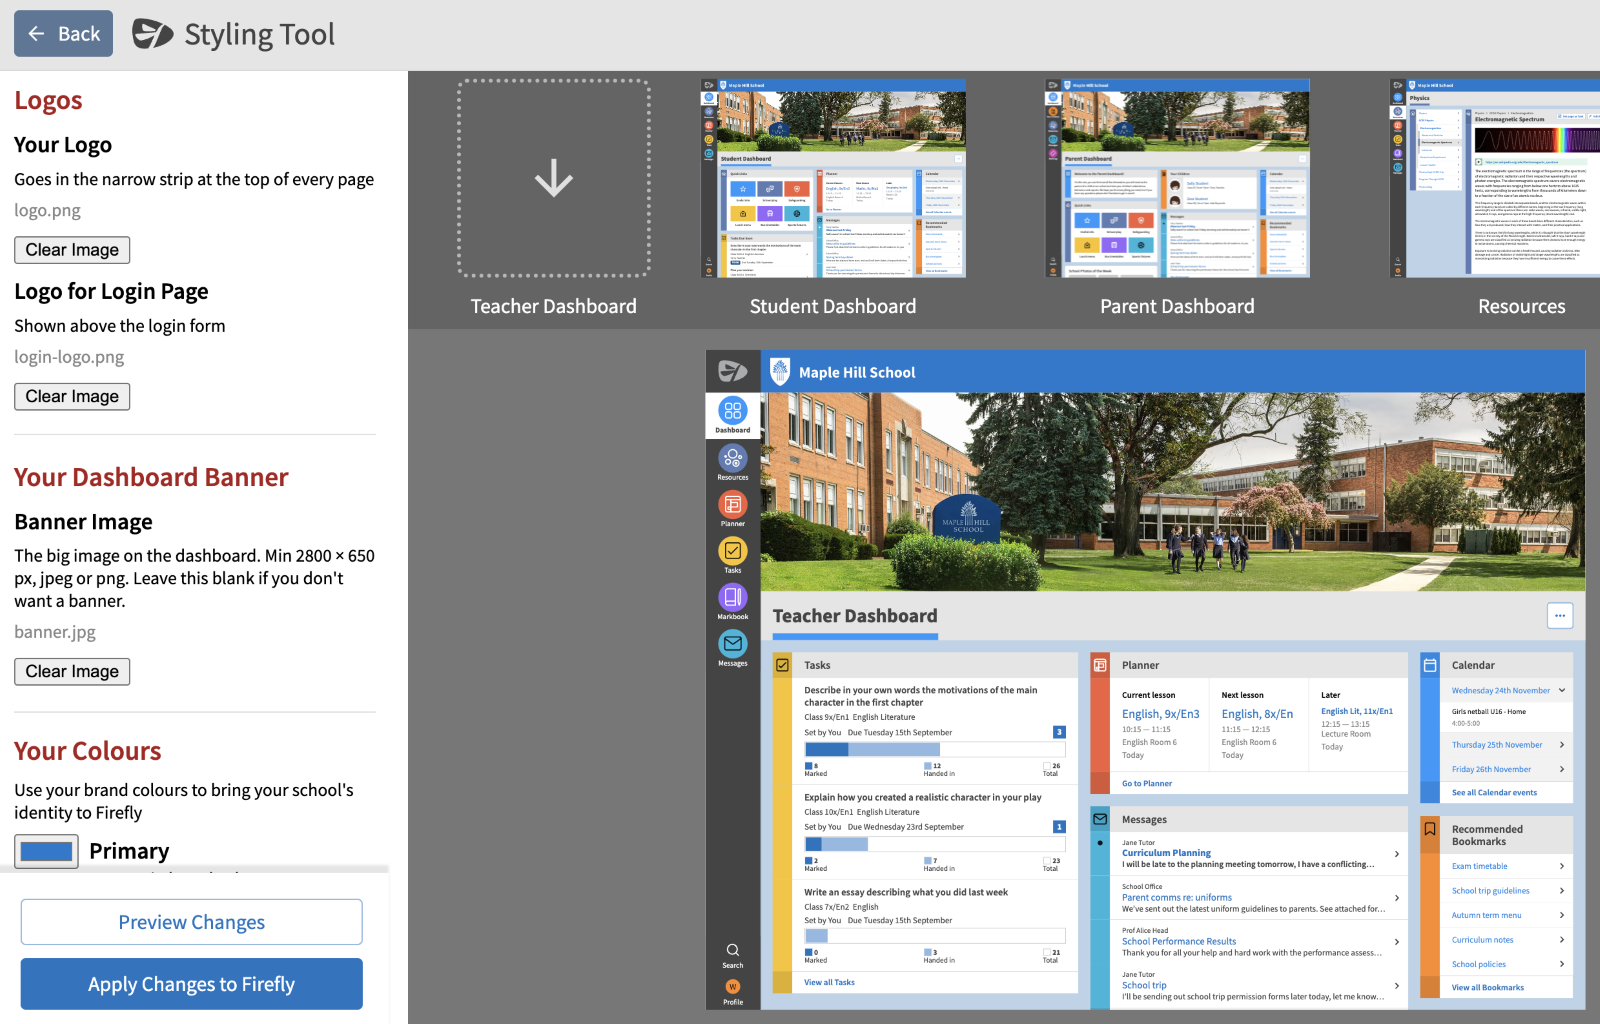Select the Student Dashboard preview thumbnail
This screenshot has width=1600, height=1024.
click(832, 179)
